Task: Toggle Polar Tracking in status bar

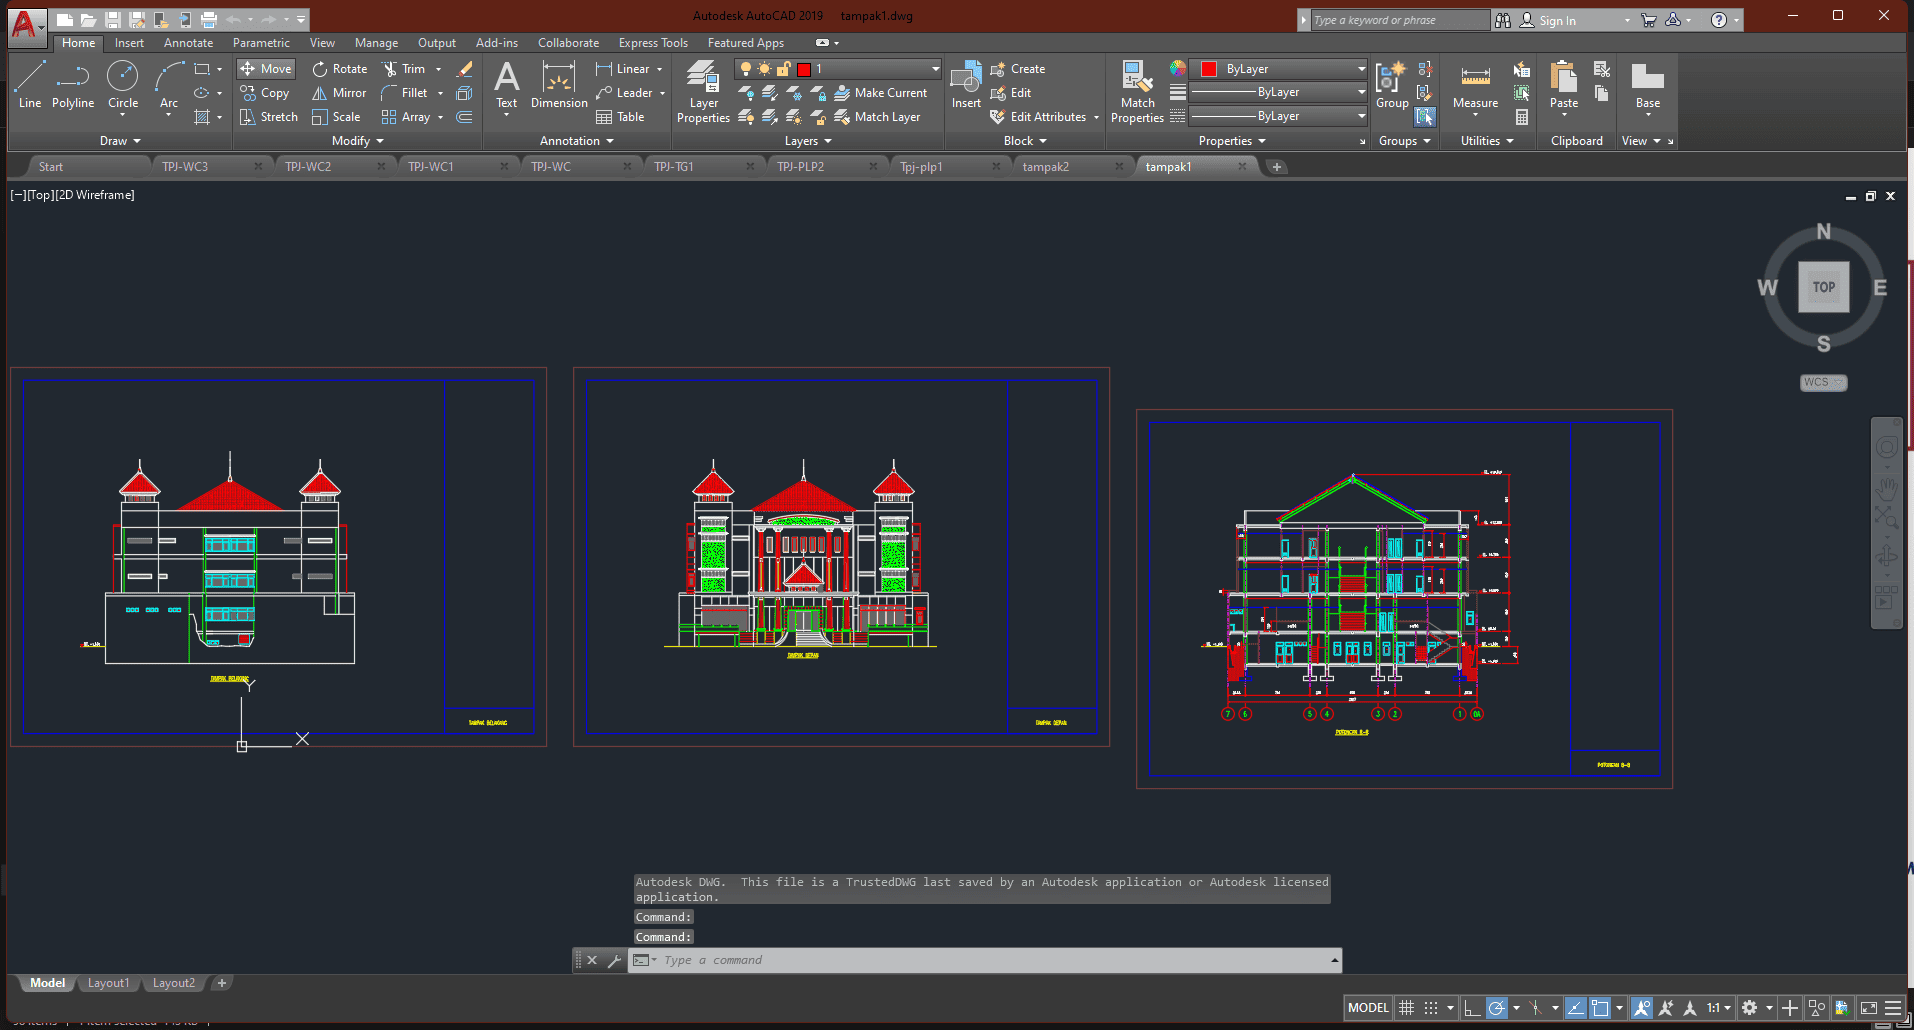Action: coord(1496,1008)
